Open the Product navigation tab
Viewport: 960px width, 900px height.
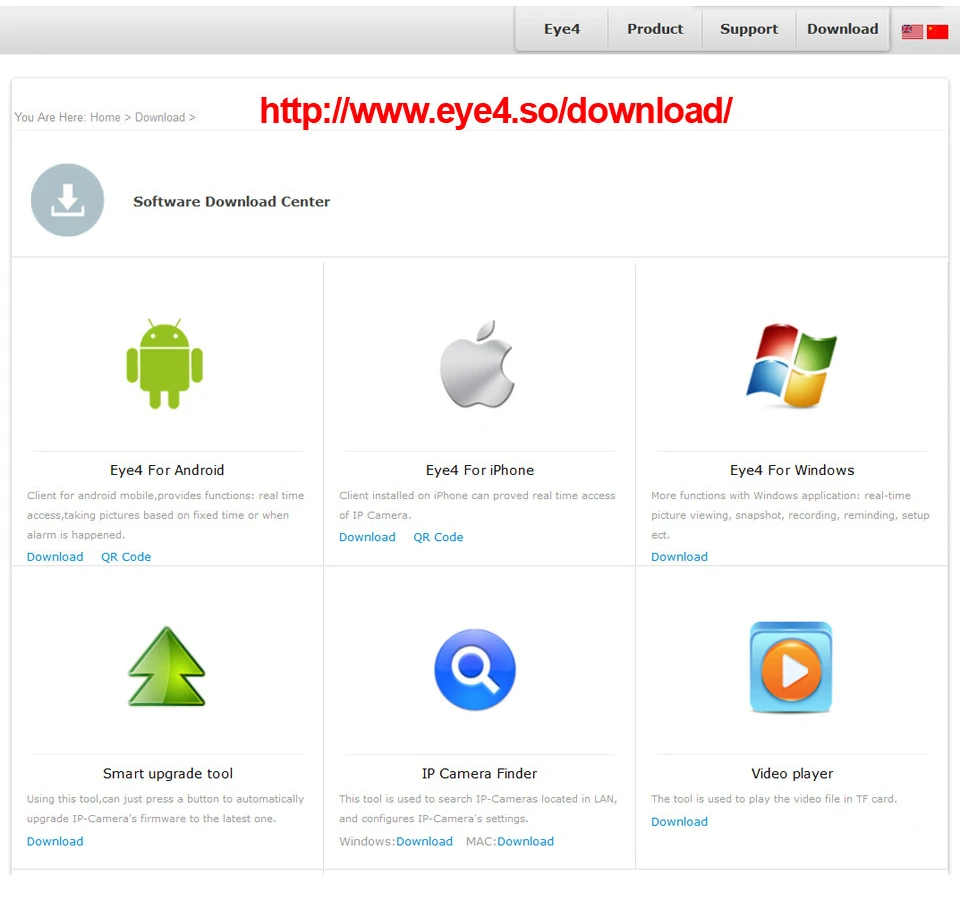click(655, 29)
